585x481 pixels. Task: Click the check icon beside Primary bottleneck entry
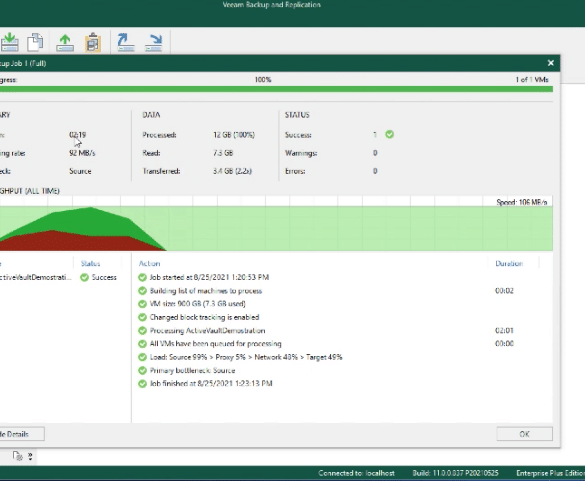[142, 370]
